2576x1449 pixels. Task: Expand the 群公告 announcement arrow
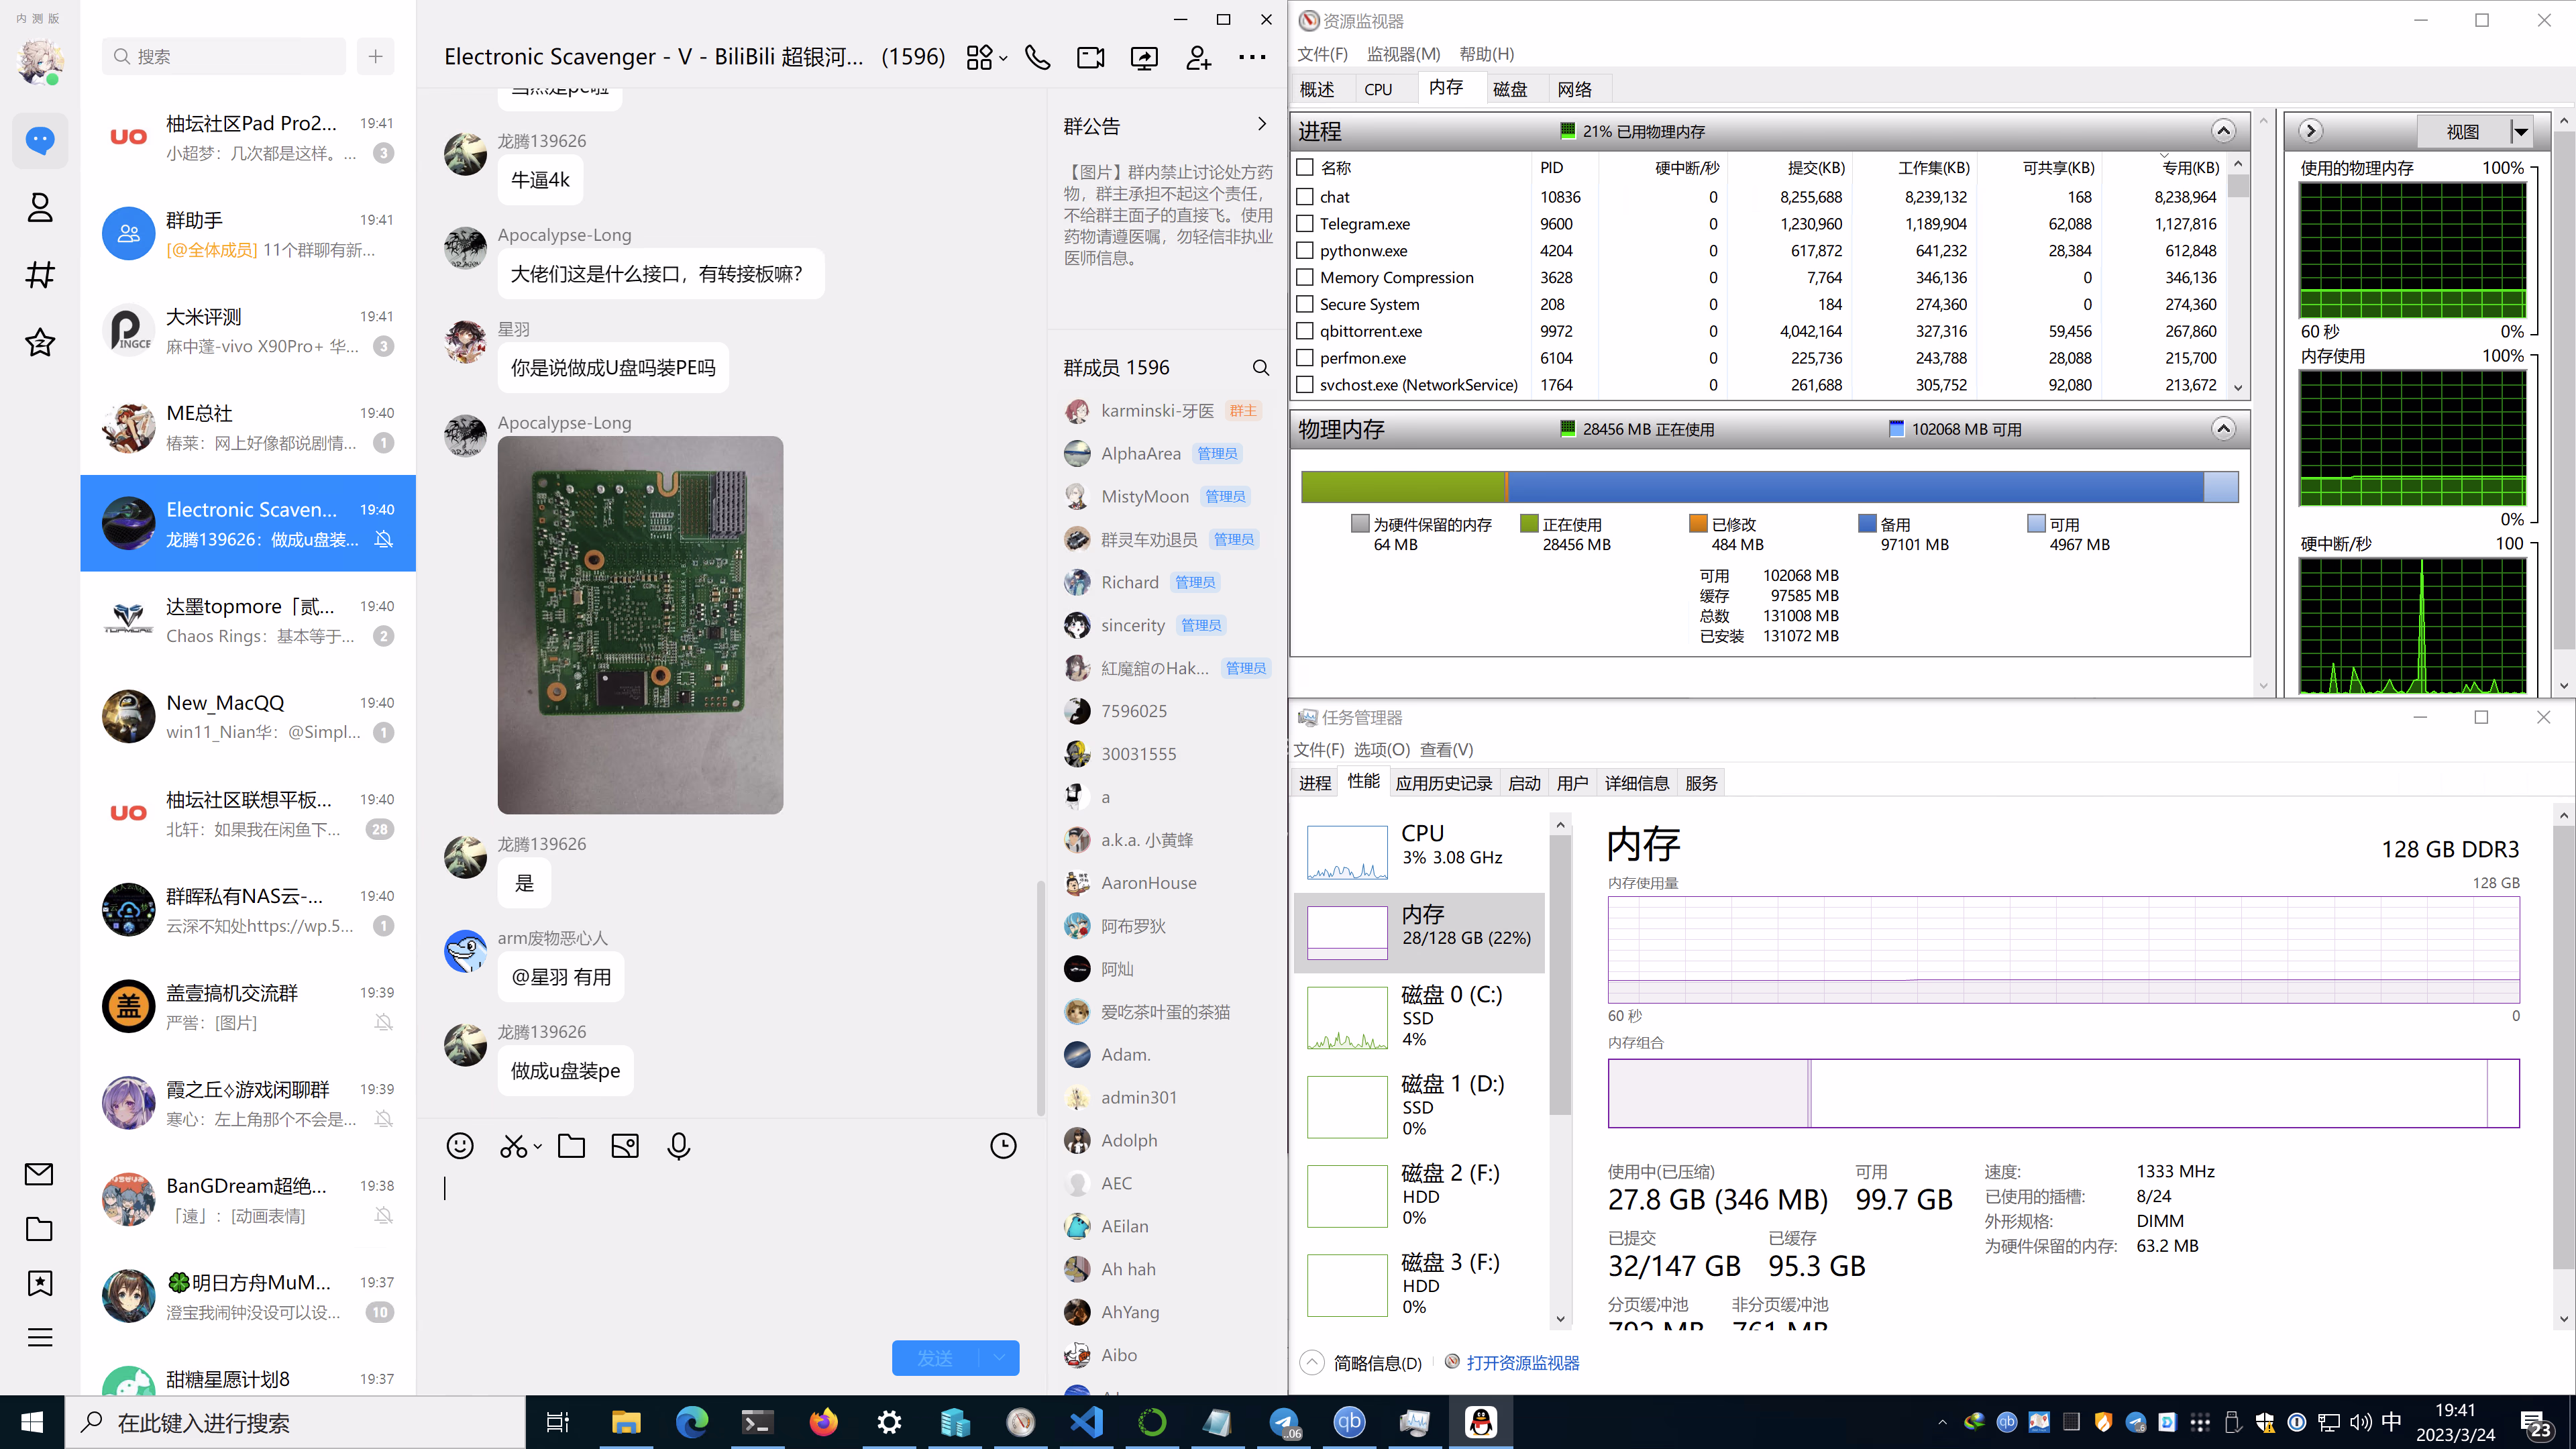[x=1261, y=125]
